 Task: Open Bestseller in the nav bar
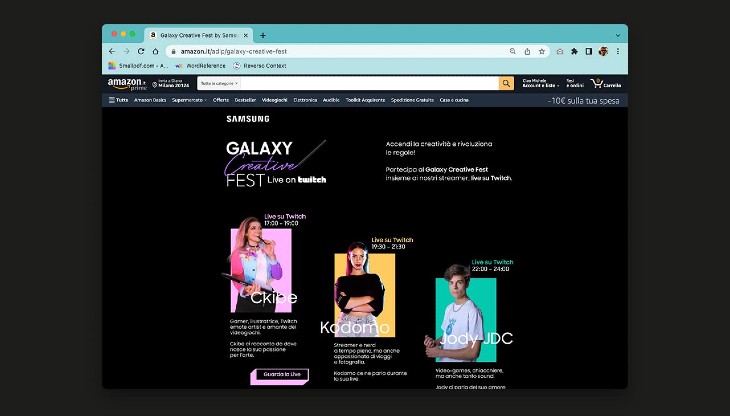245,100
